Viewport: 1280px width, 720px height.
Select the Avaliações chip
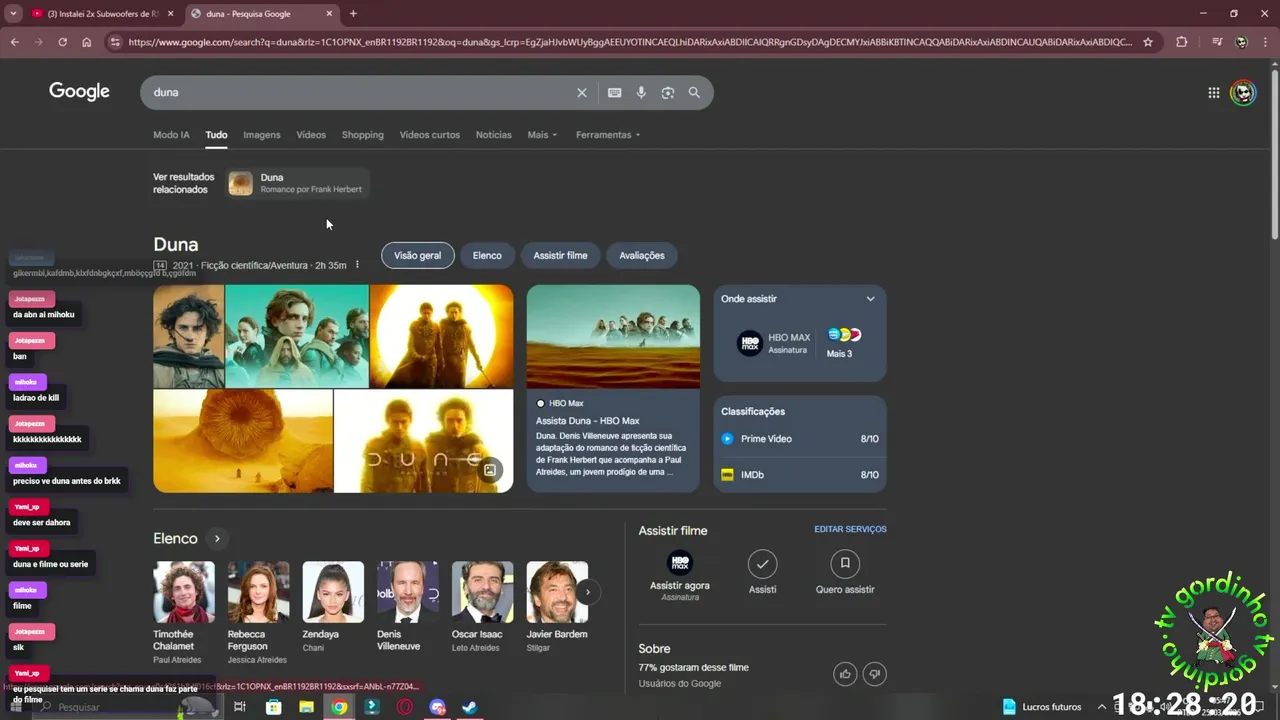coord(642,256)
